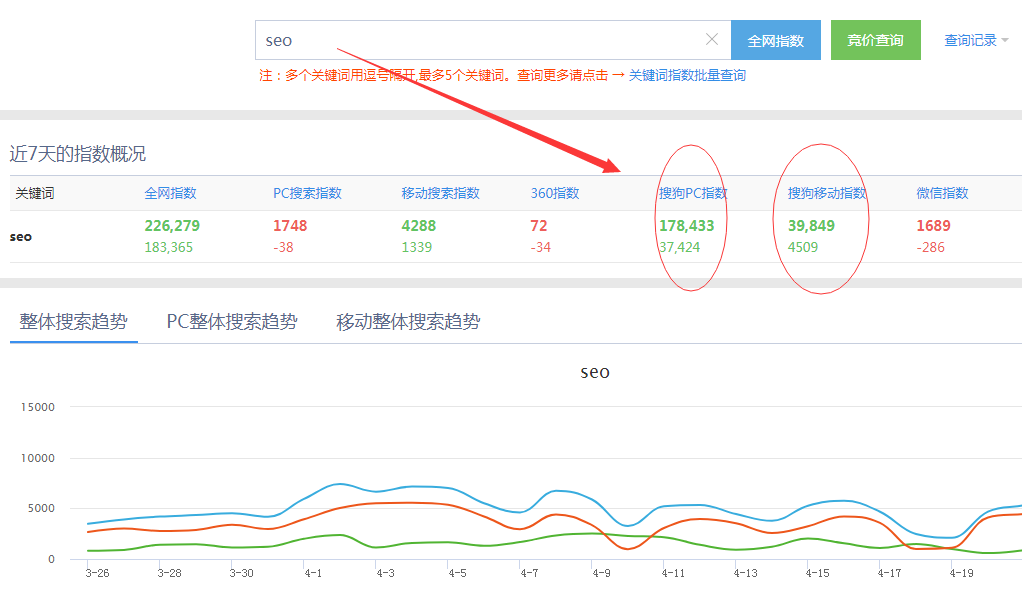
Task: Click the 微信指数 column header
Action: pyautogui.click(x=942, y=193)
